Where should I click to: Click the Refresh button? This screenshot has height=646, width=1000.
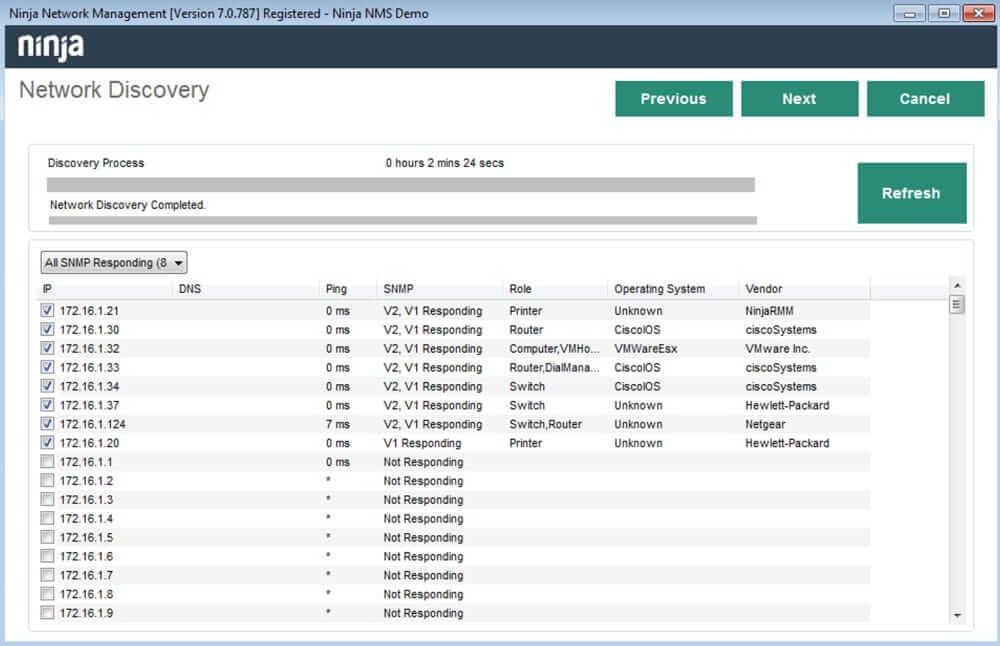(911, 193)
